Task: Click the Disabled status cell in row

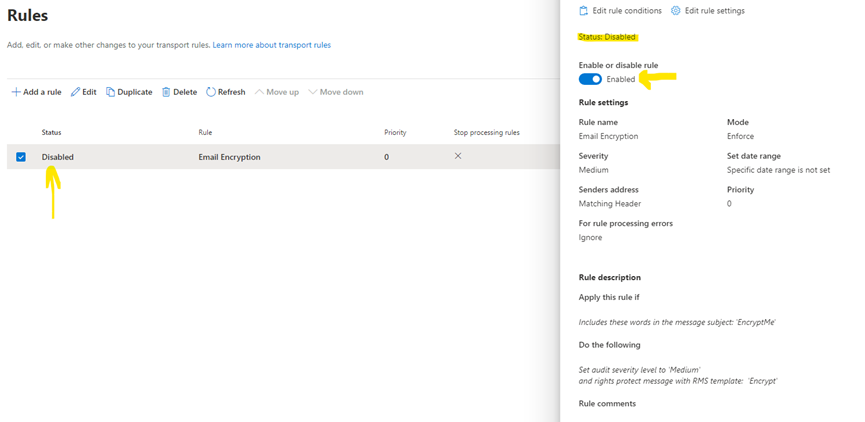Action: click(58, 157)
